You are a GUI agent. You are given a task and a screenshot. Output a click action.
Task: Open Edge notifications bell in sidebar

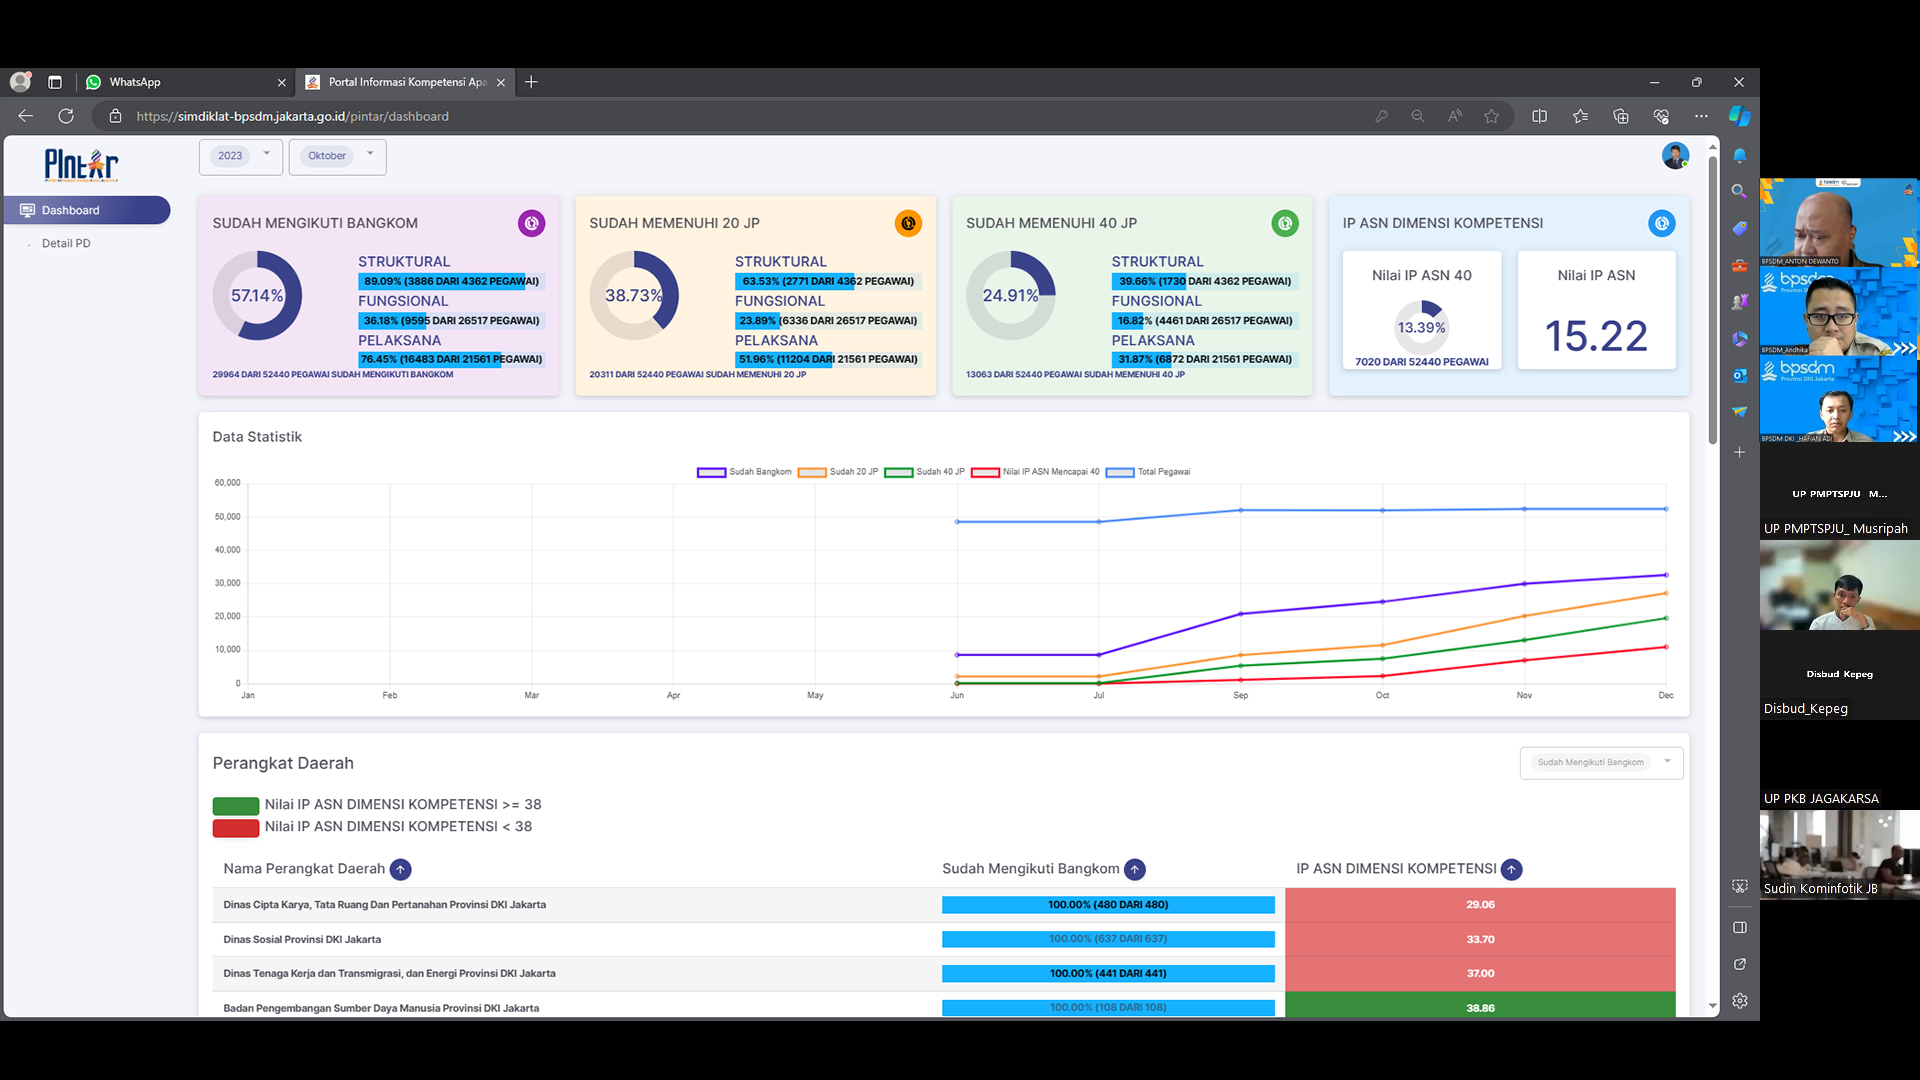click(1740, 156)
